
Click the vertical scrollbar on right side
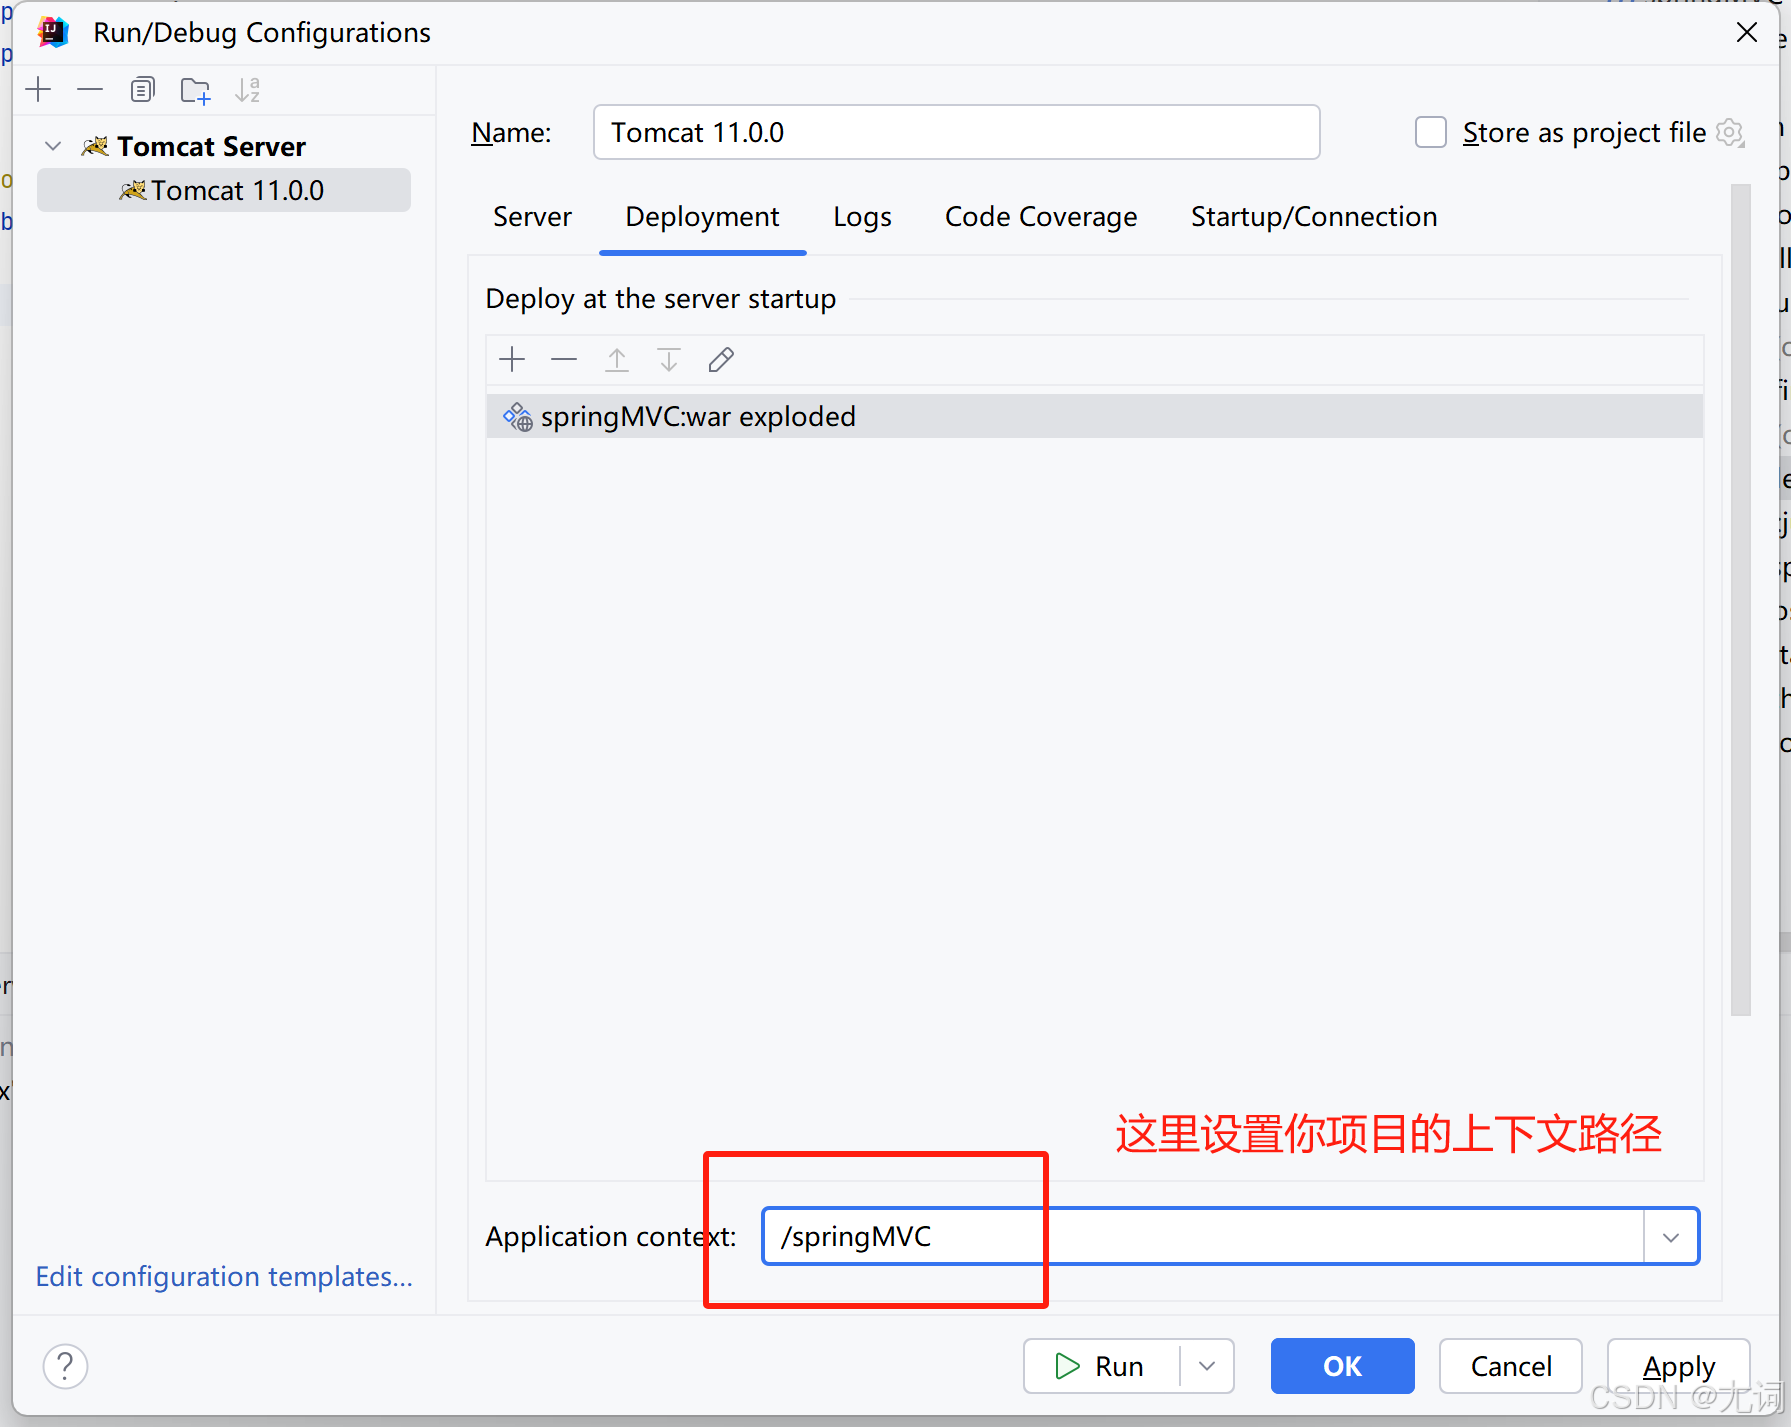point(1741,600)
